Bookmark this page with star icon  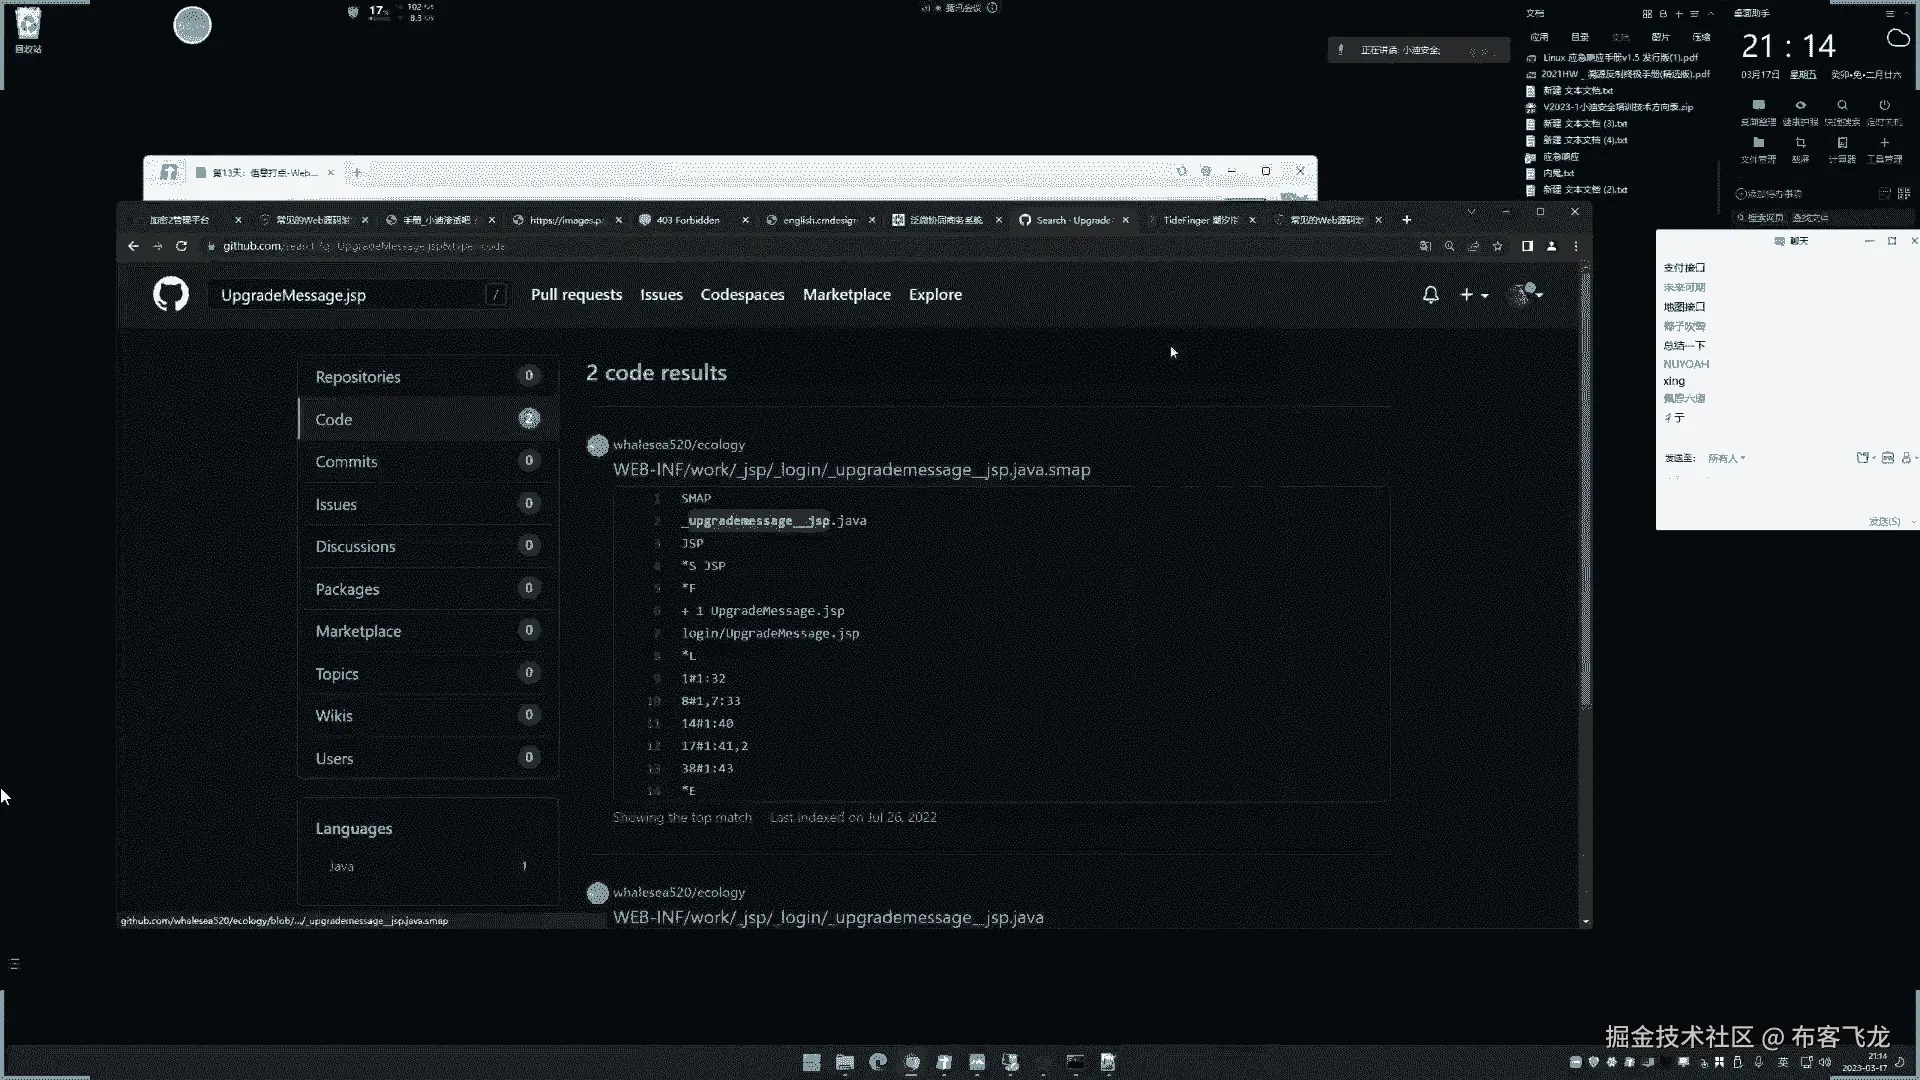tap(1497, 246)
